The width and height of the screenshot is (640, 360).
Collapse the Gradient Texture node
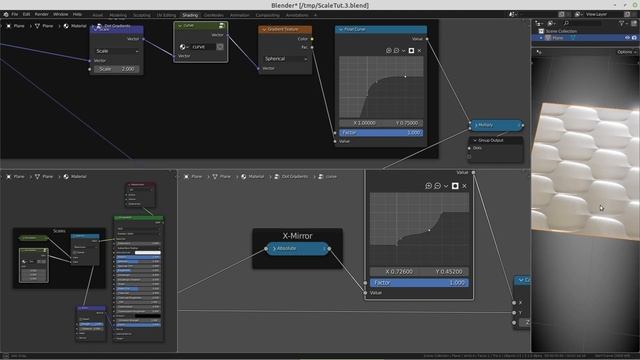[264, 29]
